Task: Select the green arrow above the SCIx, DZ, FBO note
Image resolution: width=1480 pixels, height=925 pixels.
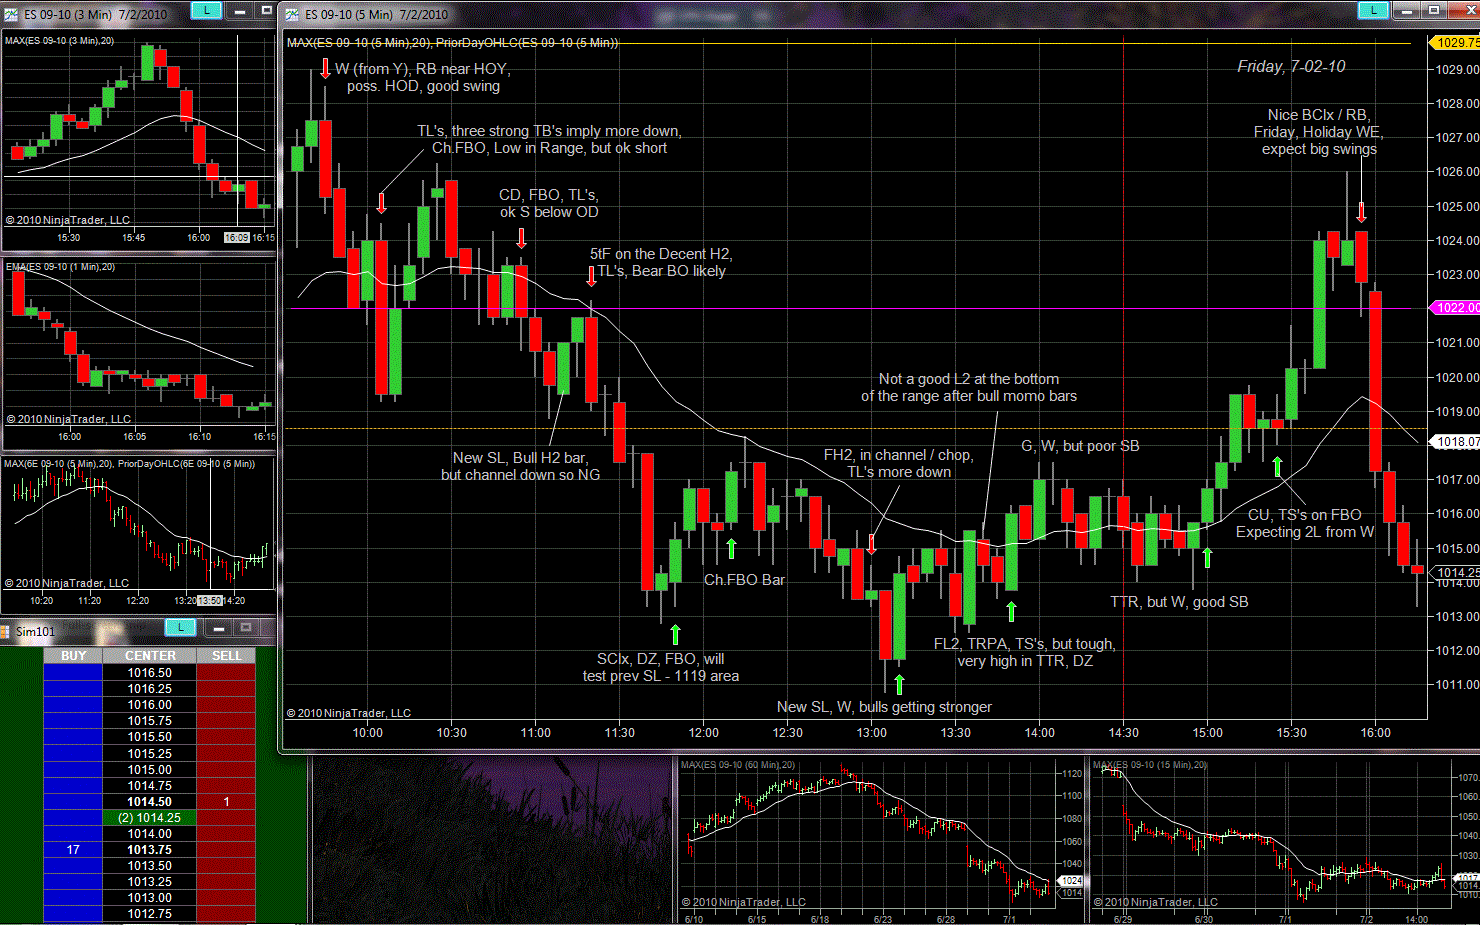Action: point(675,634)
